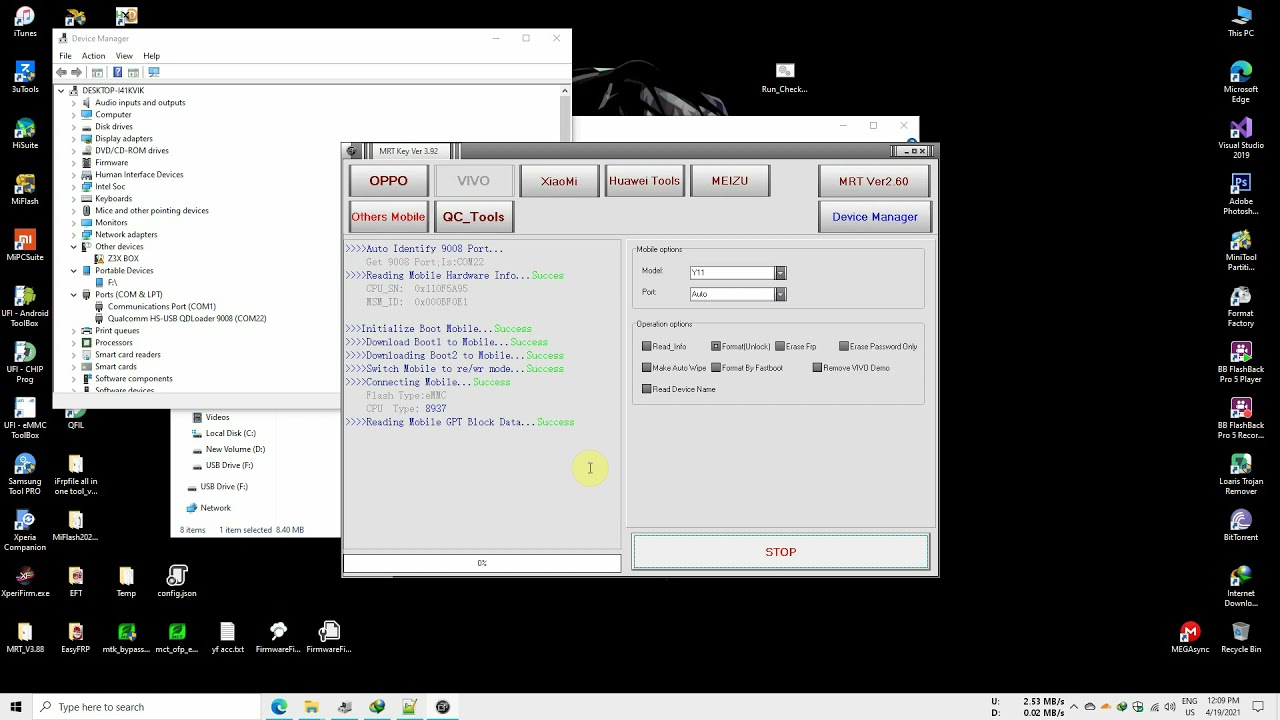Open the config.json file icon
This screenshot has width=1280, height=720.
[177, 582]
